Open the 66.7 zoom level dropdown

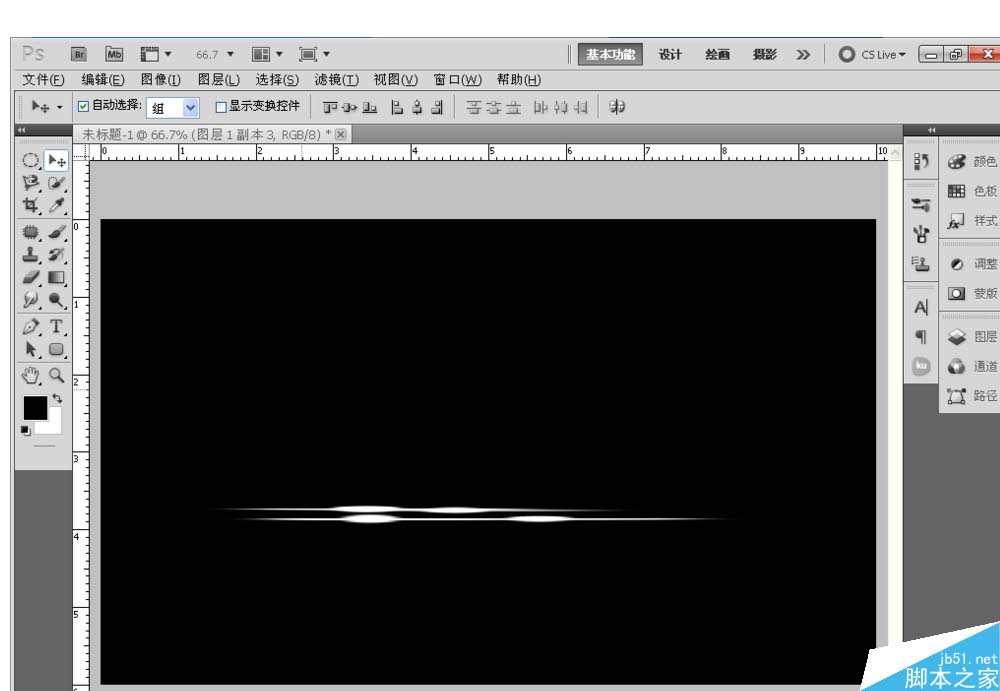(215, 55)
